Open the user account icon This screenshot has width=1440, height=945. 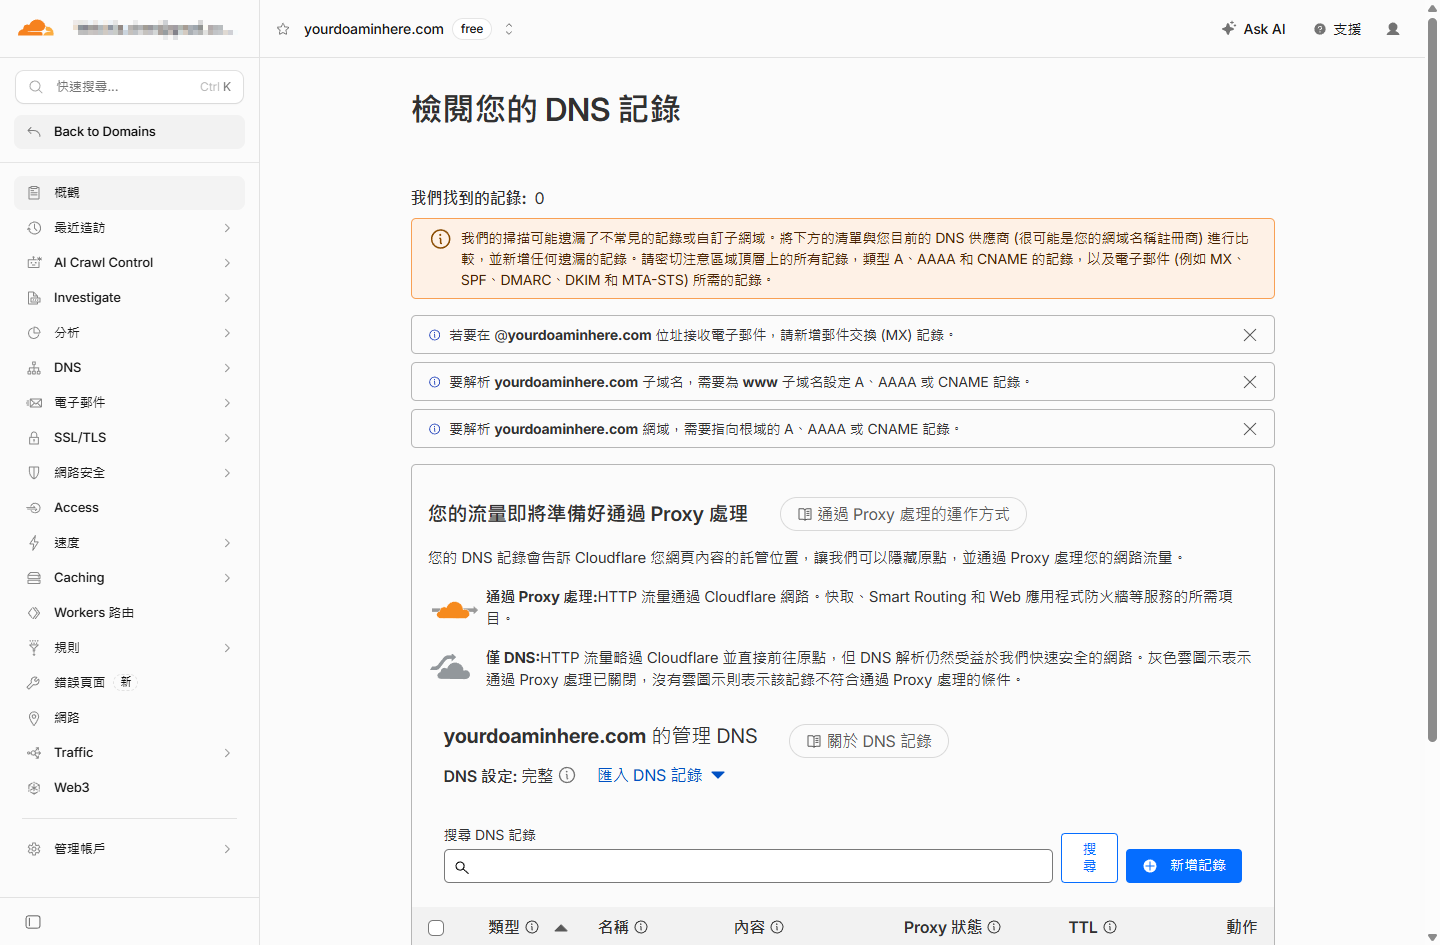(x=1393, y=29)
